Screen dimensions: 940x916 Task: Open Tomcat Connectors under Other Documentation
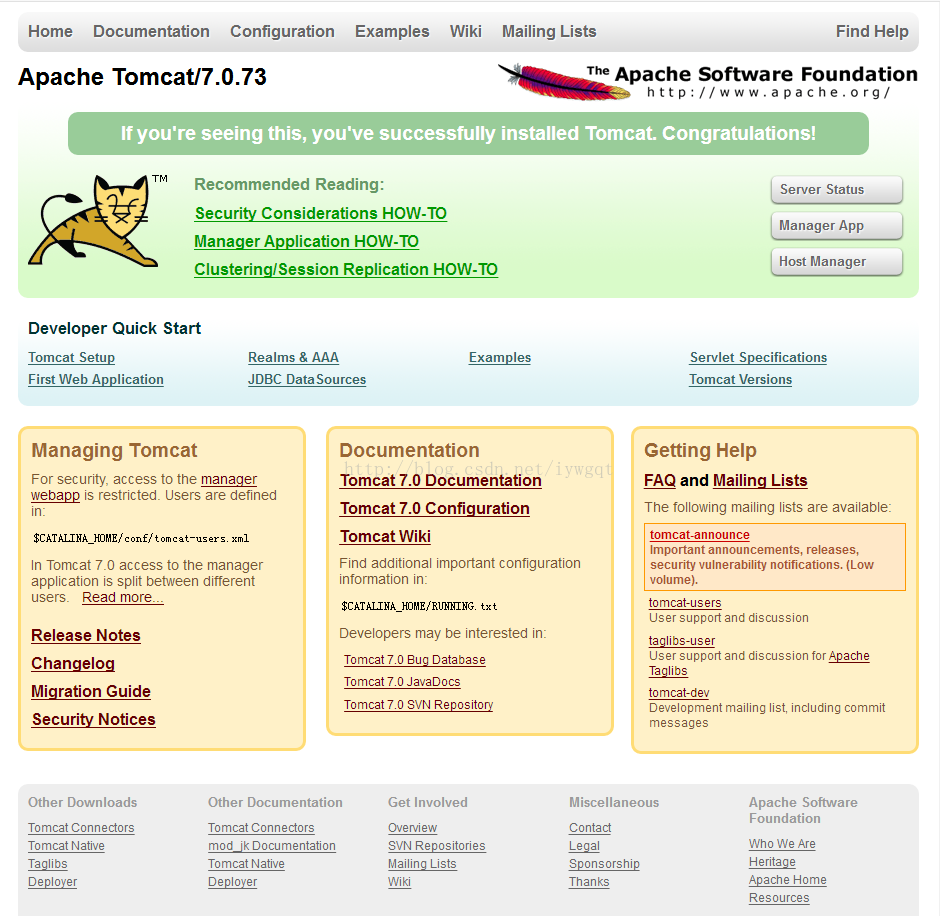[x=261, y=828]
